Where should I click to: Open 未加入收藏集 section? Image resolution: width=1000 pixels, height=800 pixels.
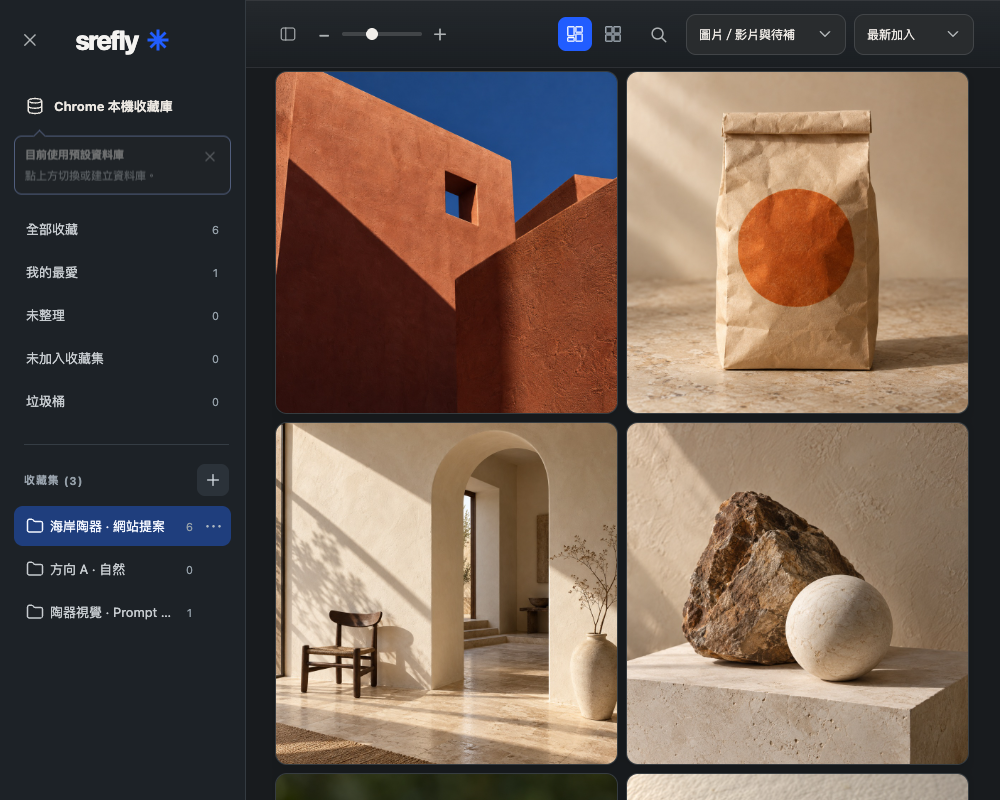122,359
